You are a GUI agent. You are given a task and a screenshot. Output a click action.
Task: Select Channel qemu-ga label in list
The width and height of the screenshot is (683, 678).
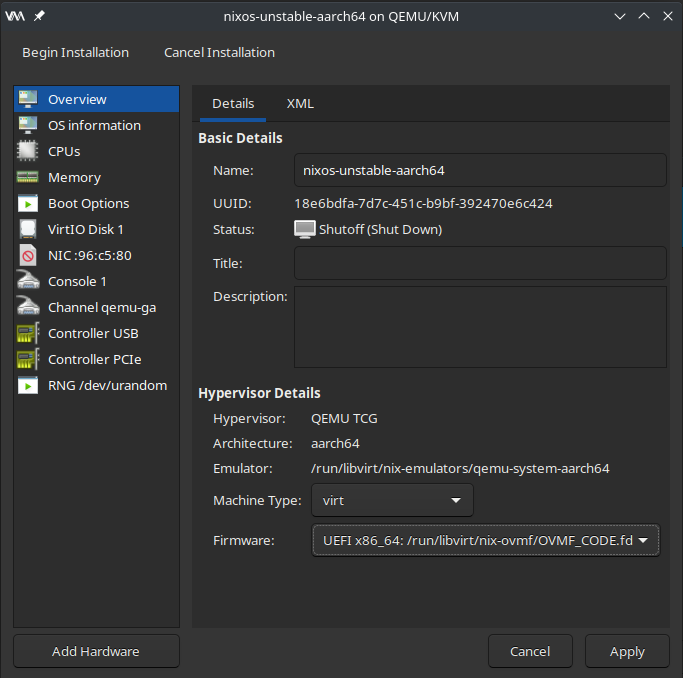point(102,307)
